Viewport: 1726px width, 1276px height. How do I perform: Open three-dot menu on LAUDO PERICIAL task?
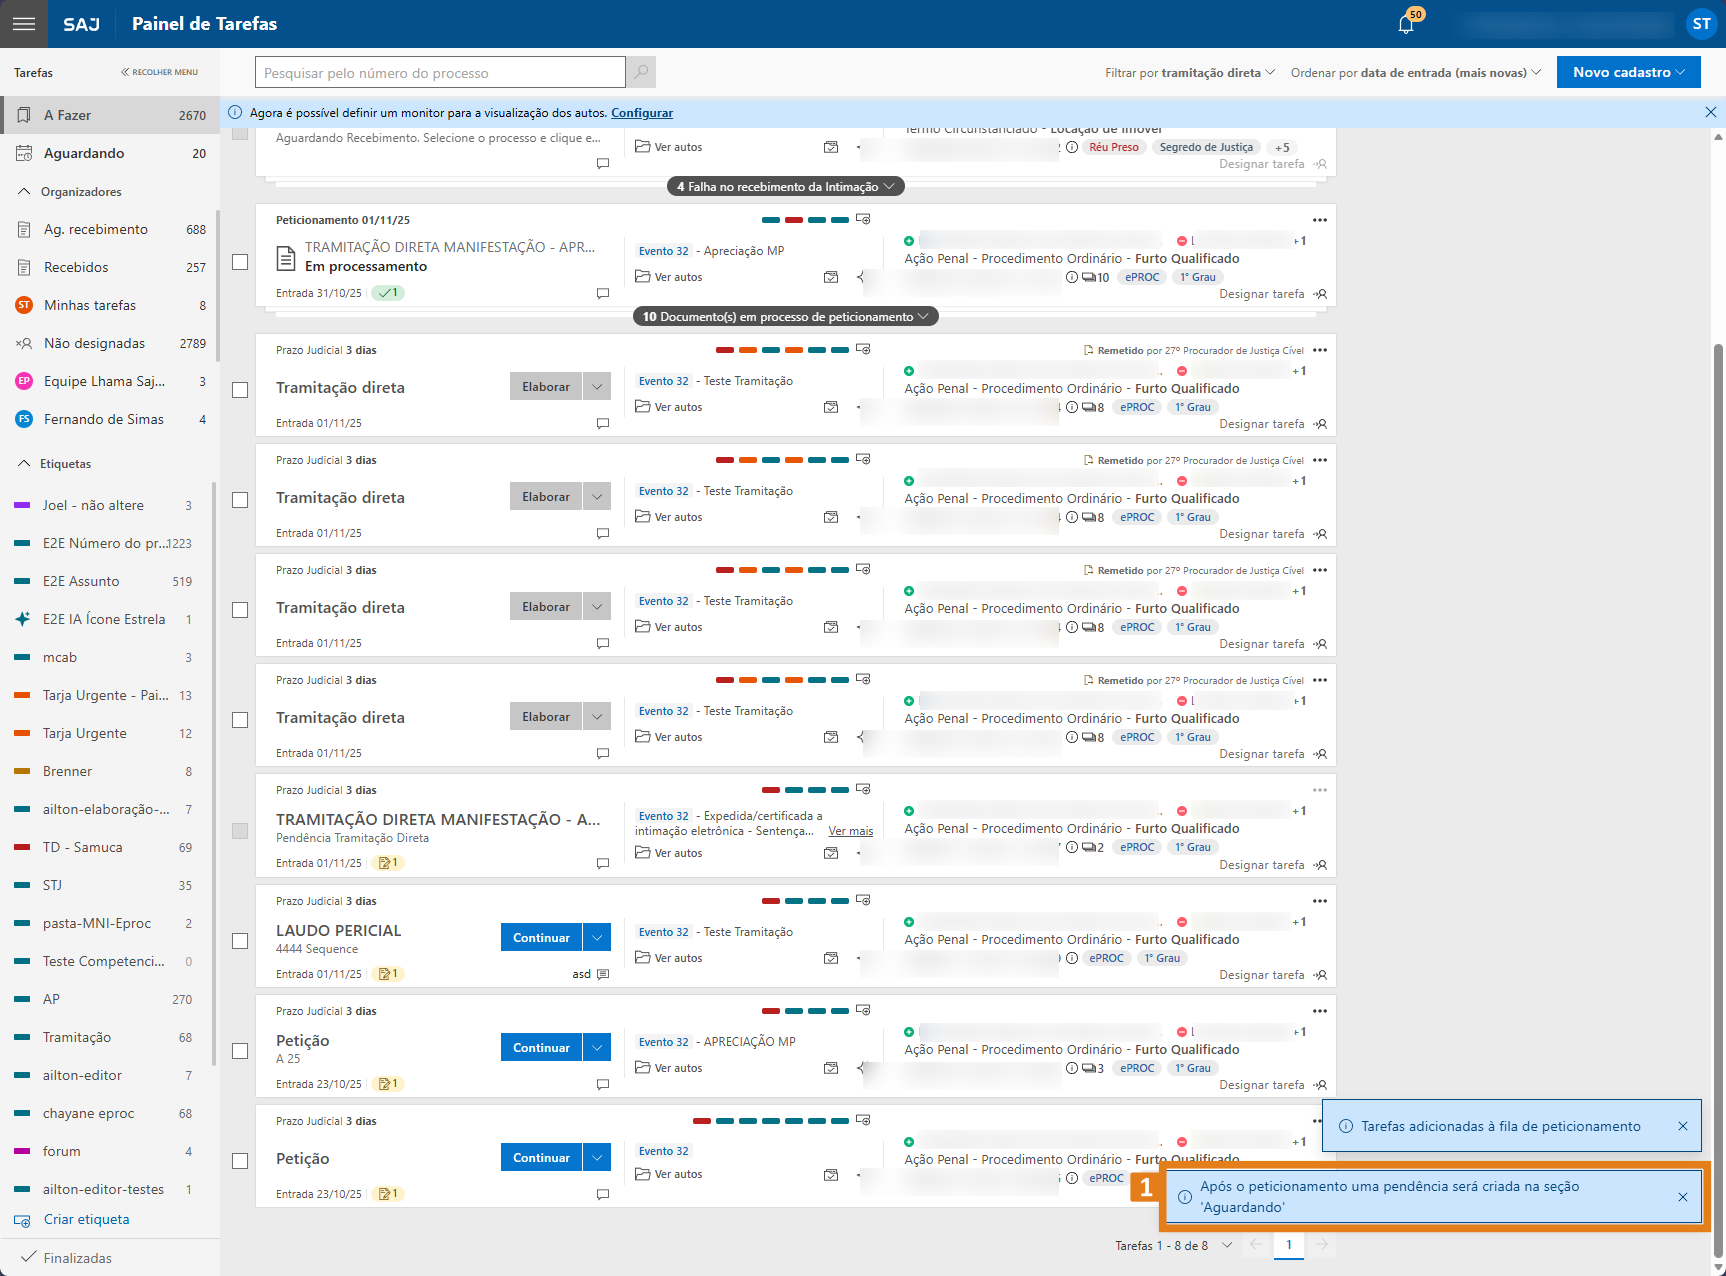coord(1319,901)
